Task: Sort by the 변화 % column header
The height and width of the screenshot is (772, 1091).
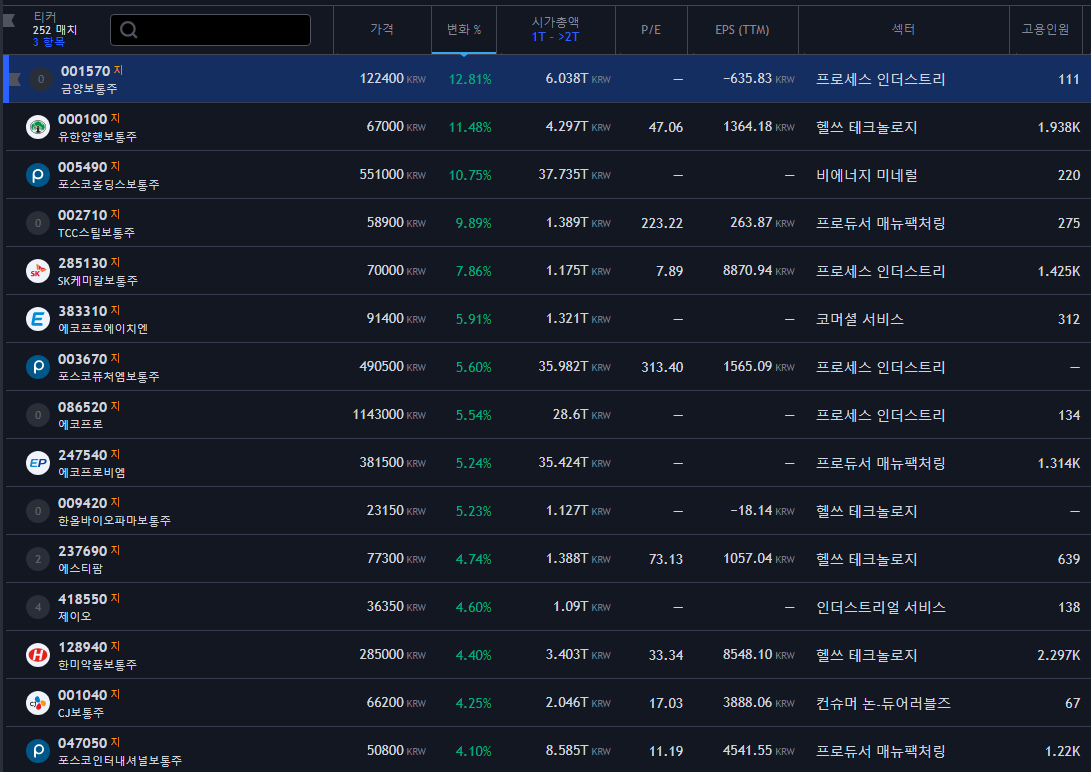Action: tap(464, 29)
